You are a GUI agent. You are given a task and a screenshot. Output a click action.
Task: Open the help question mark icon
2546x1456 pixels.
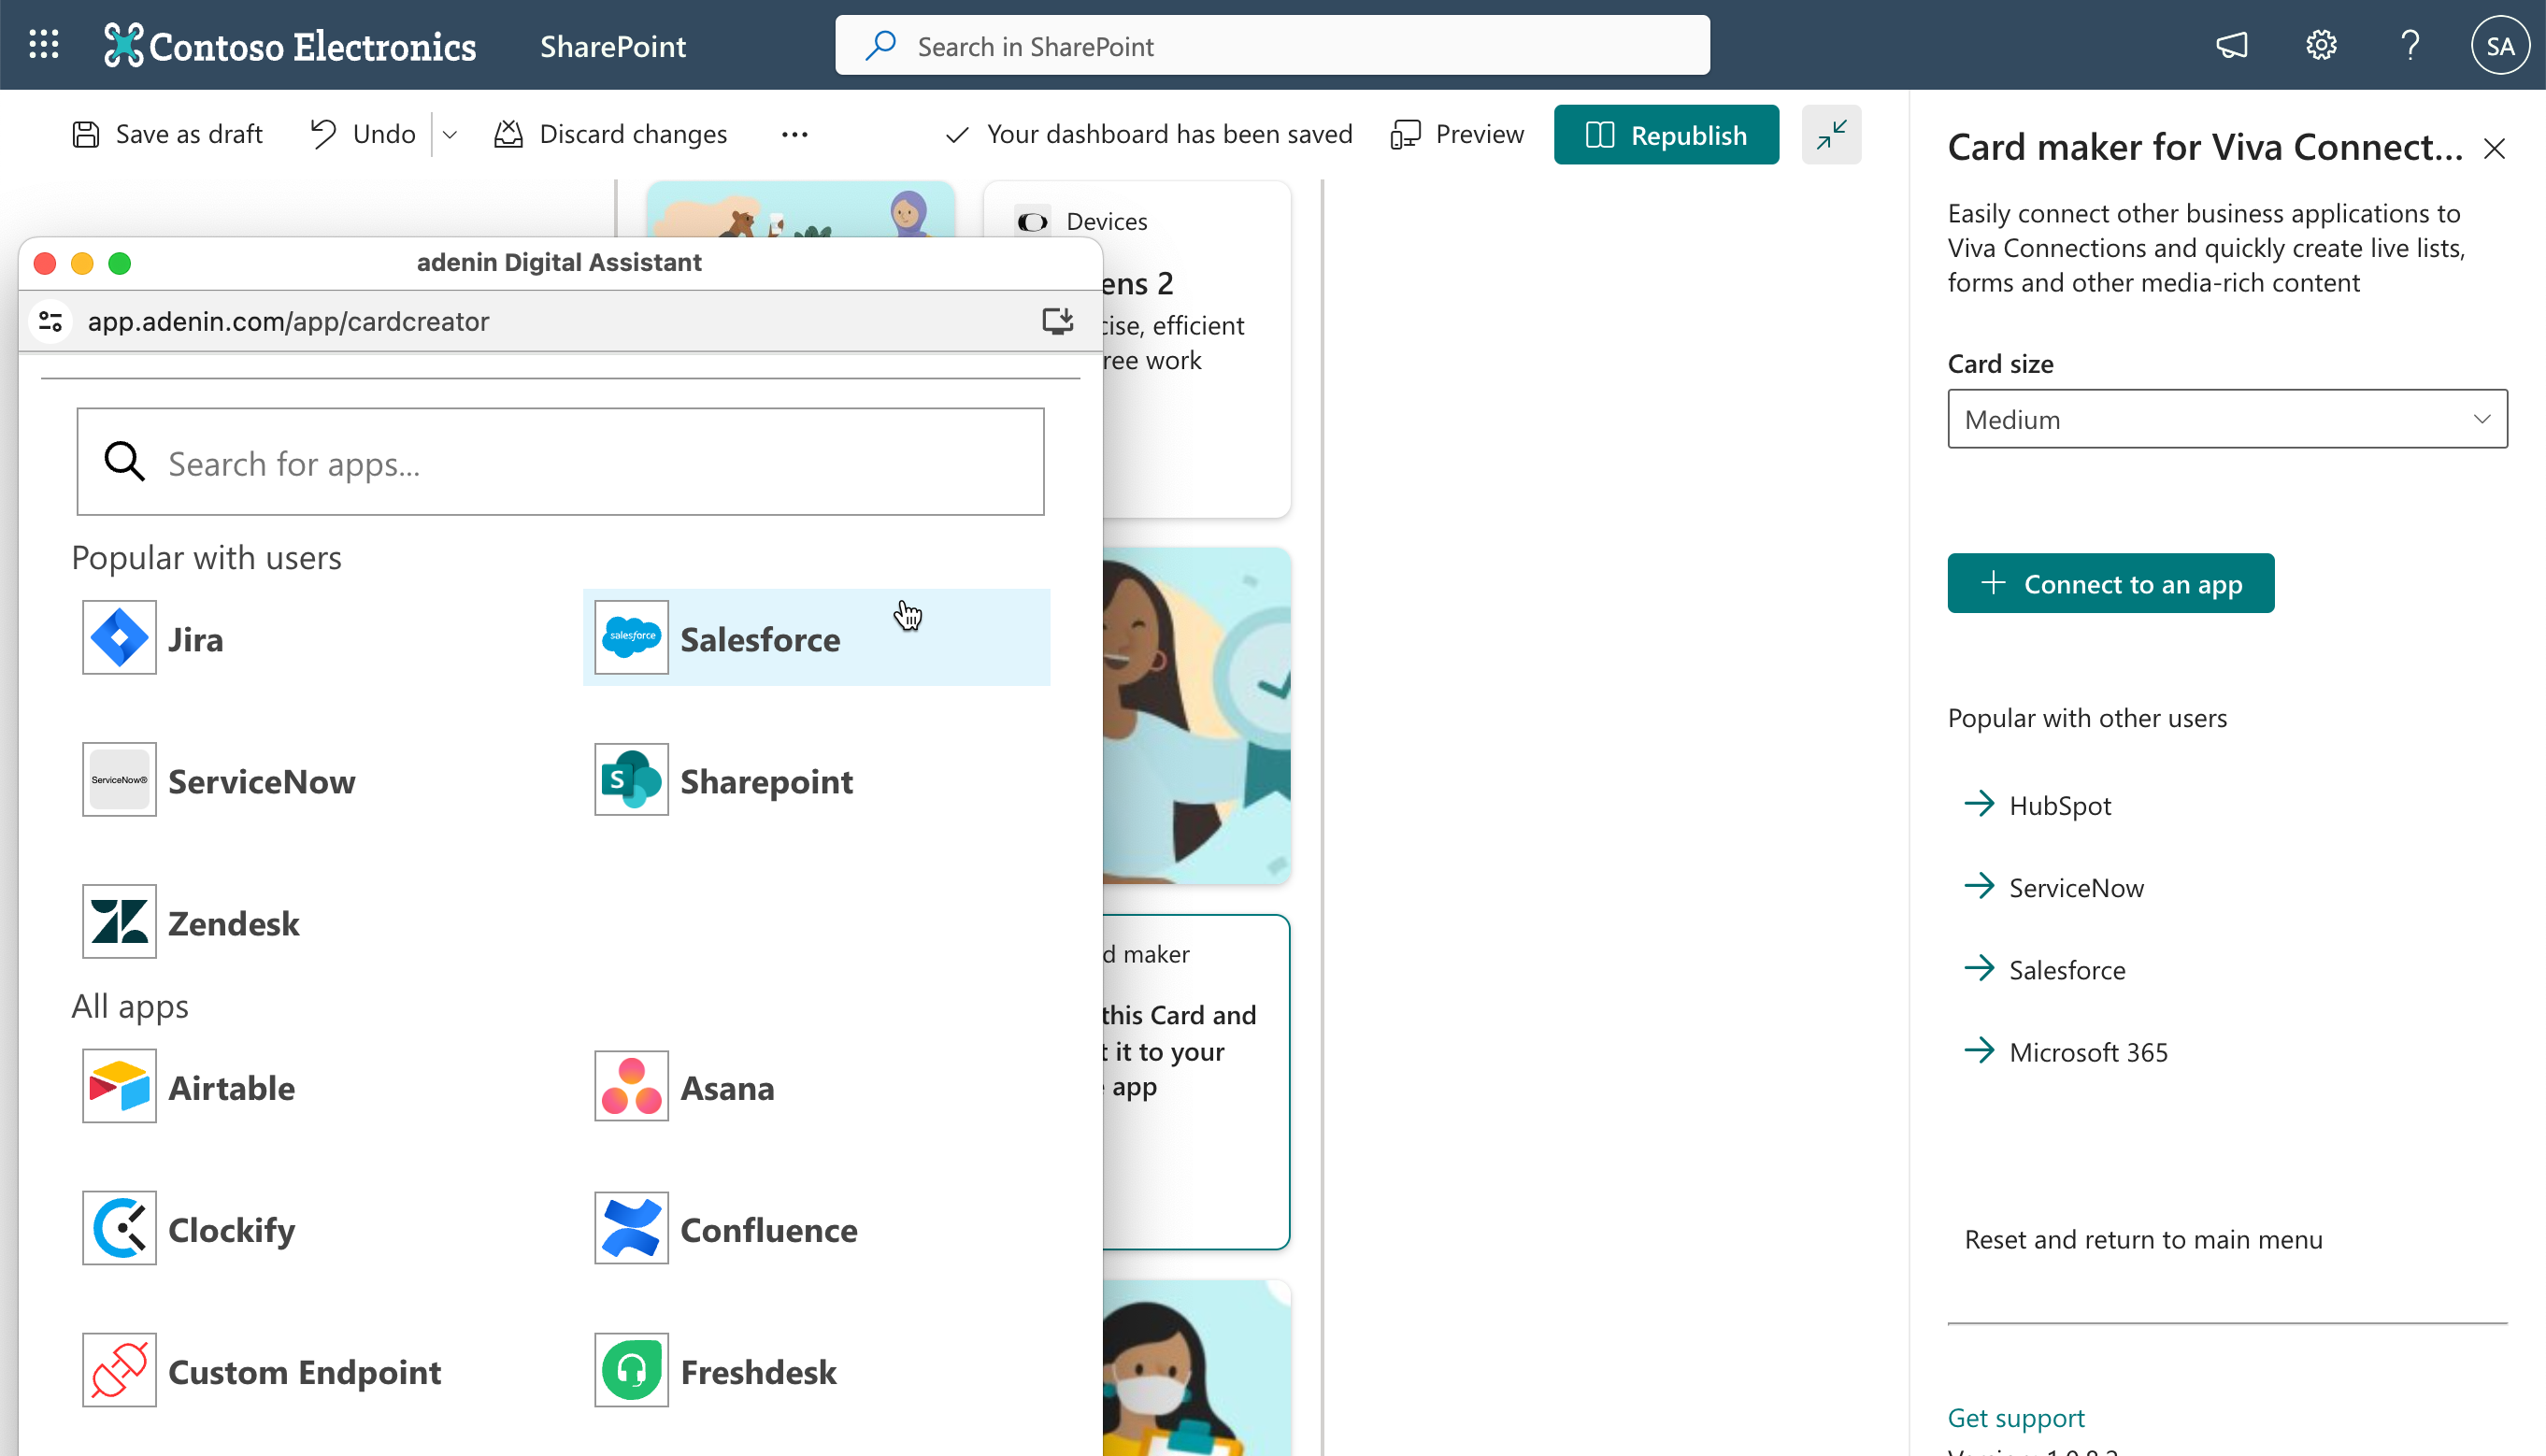click(2410, 46)
